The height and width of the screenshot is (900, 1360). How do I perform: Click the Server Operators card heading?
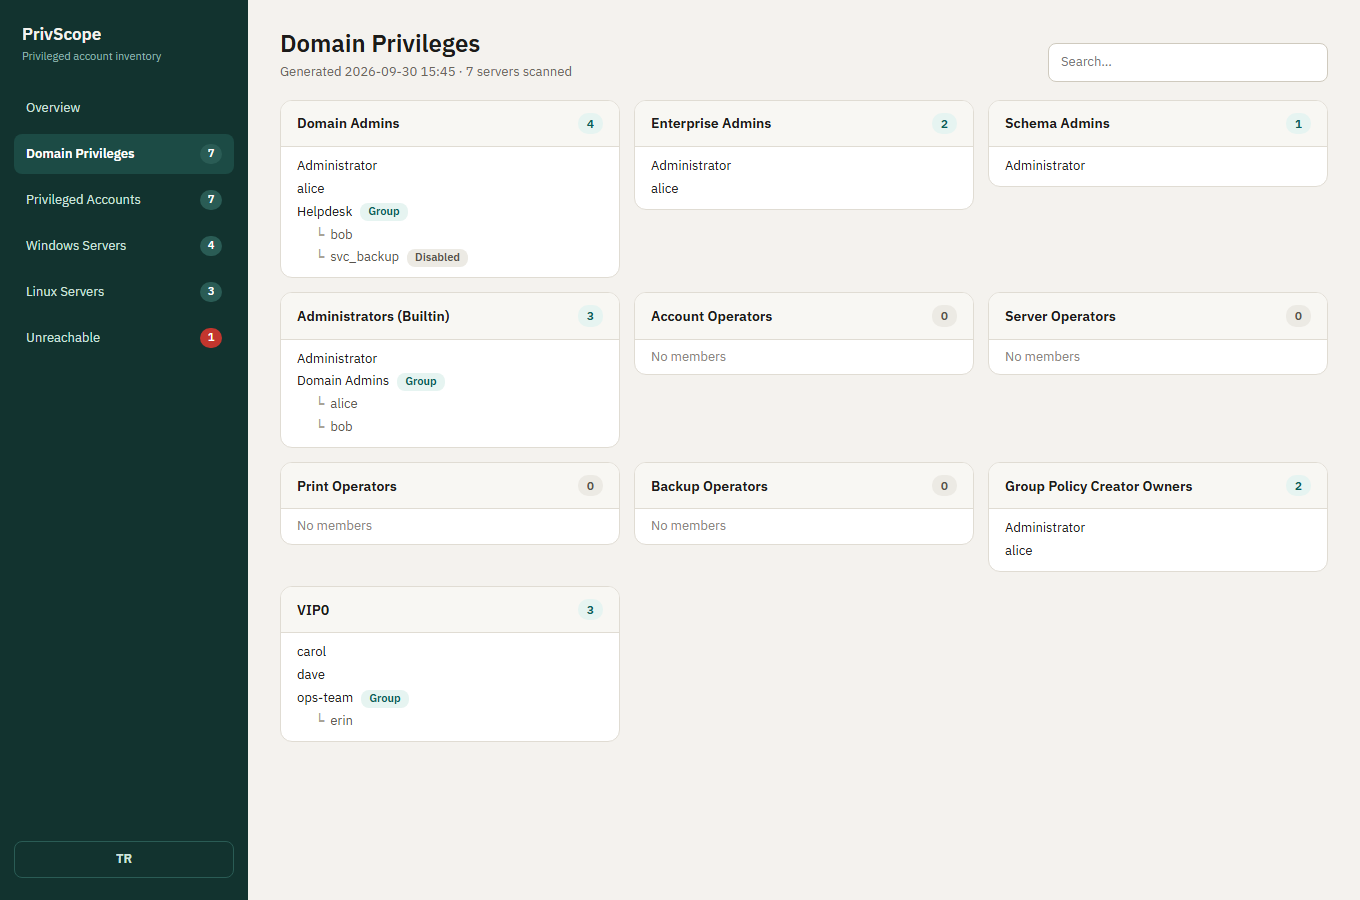(x=1060, y=317)
